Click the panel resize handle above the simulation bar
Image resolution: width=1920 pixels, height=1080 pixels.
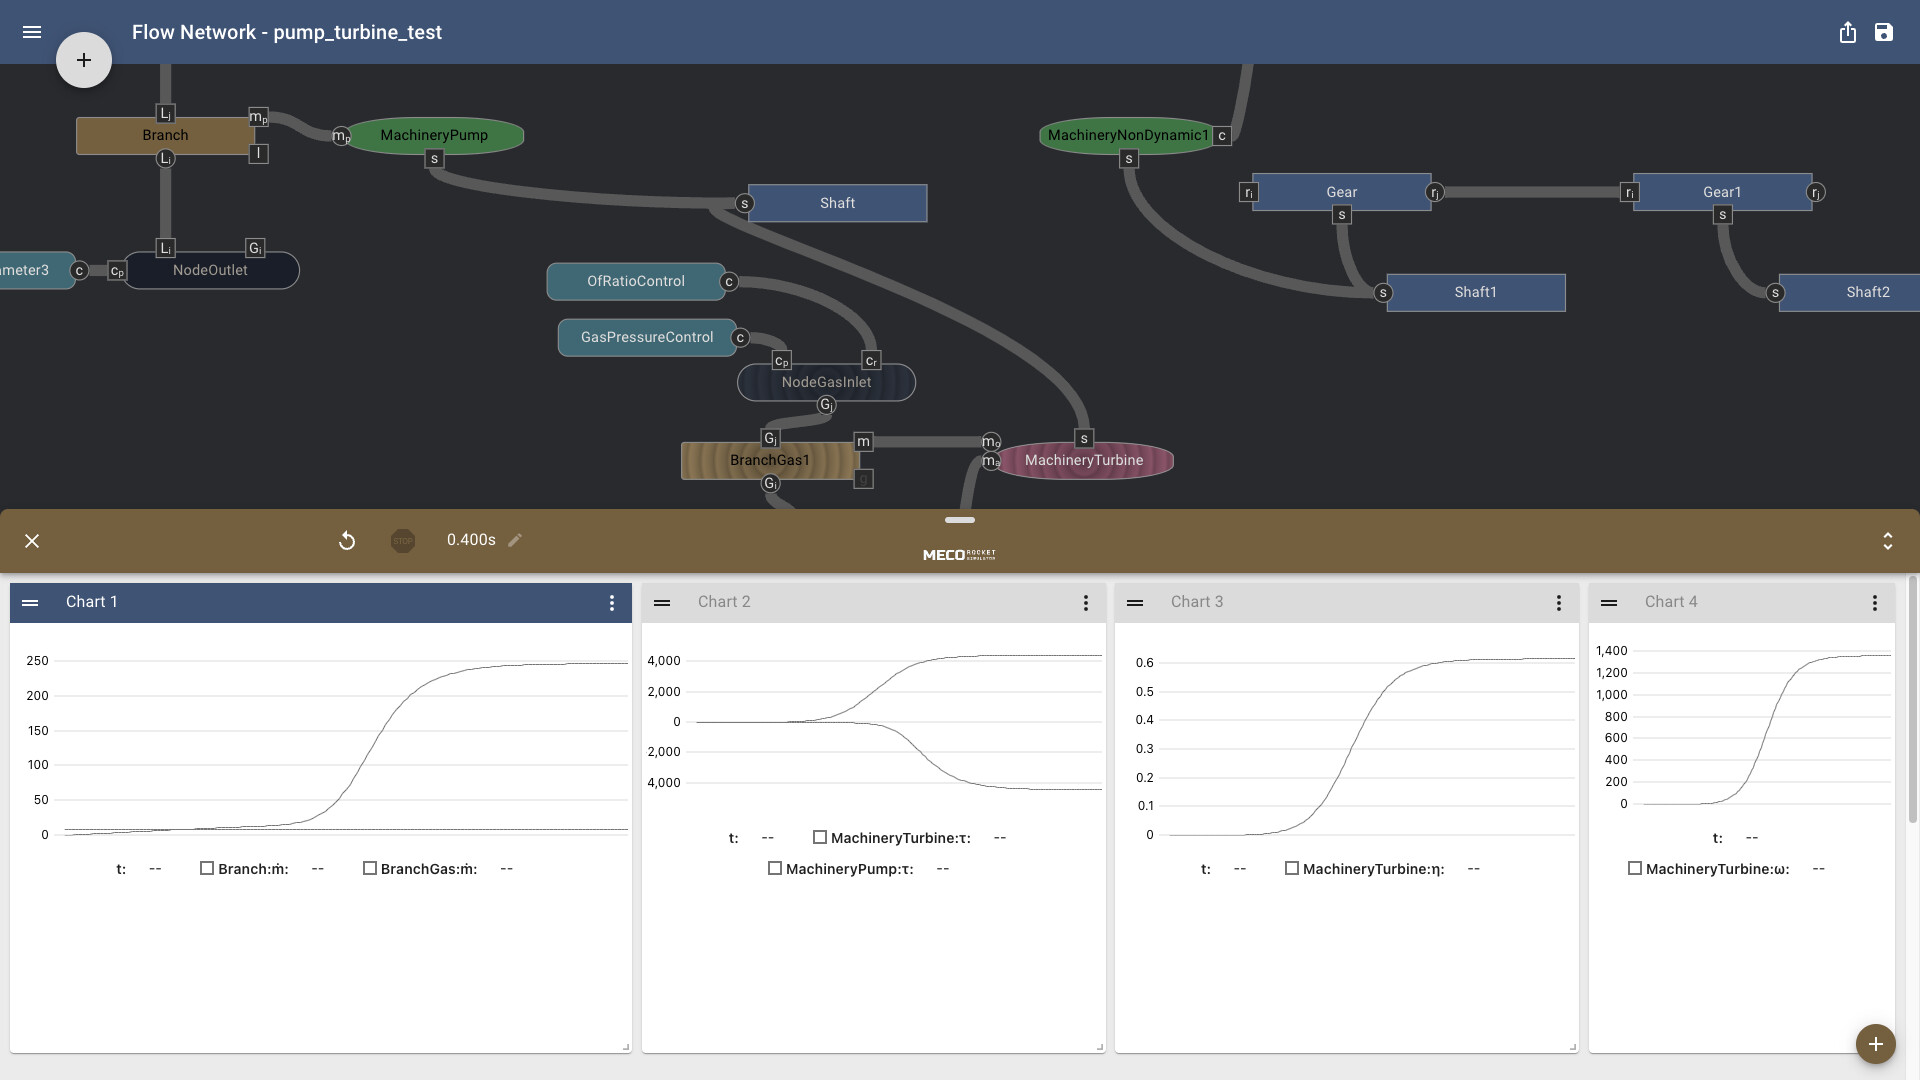959,520
